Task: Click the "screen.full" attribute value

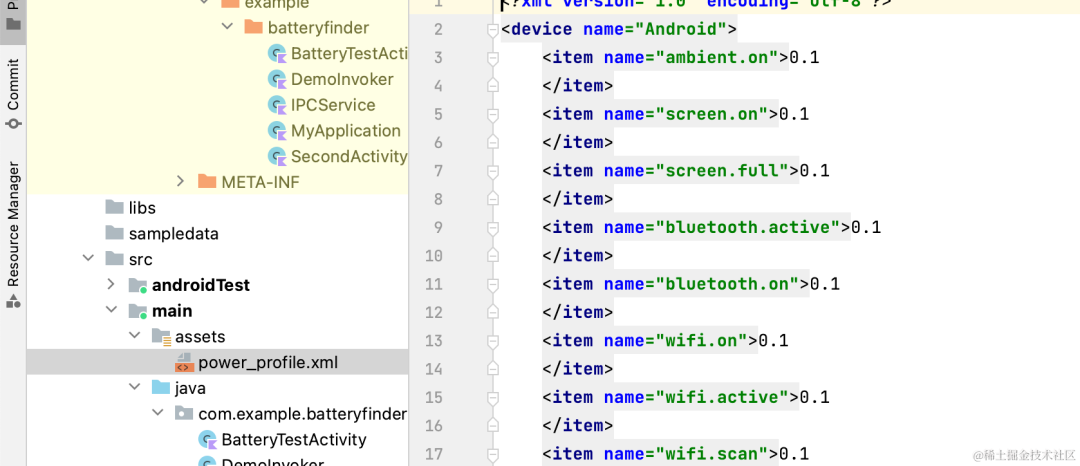Action: click(722, 171)
